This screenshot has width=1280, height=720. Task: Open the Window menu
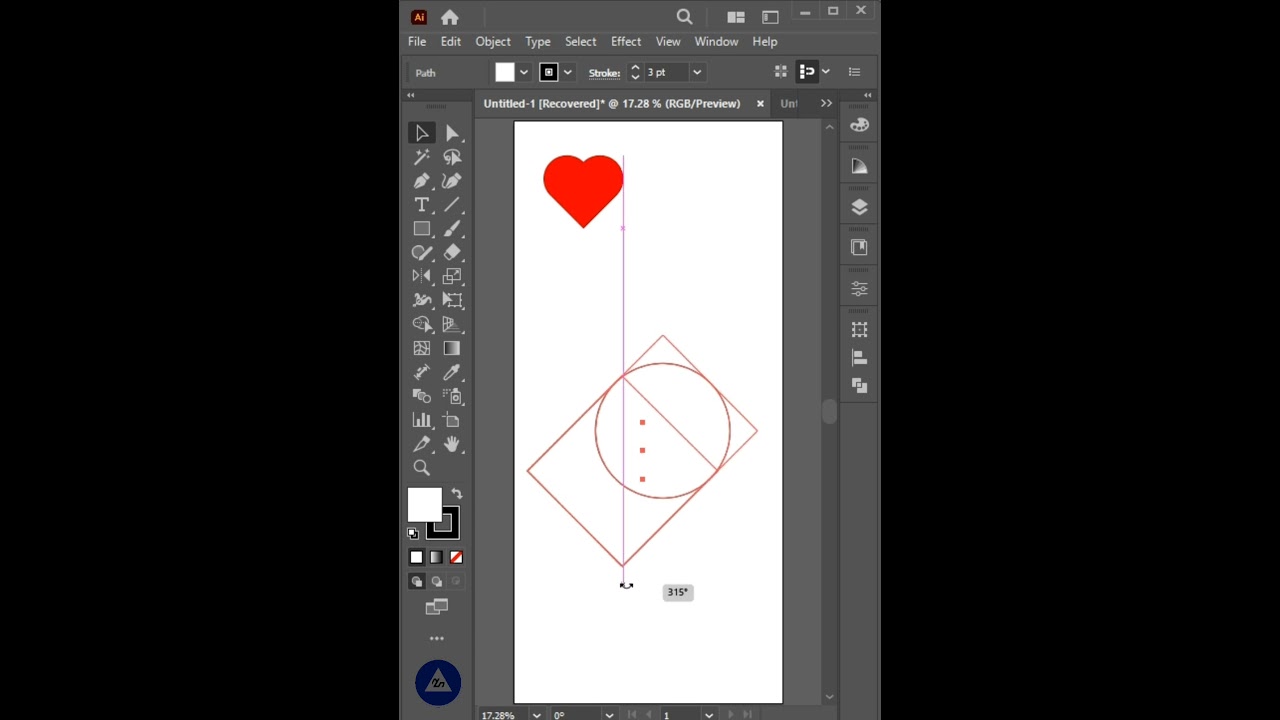pyautogui.click(x=716, y=42)
